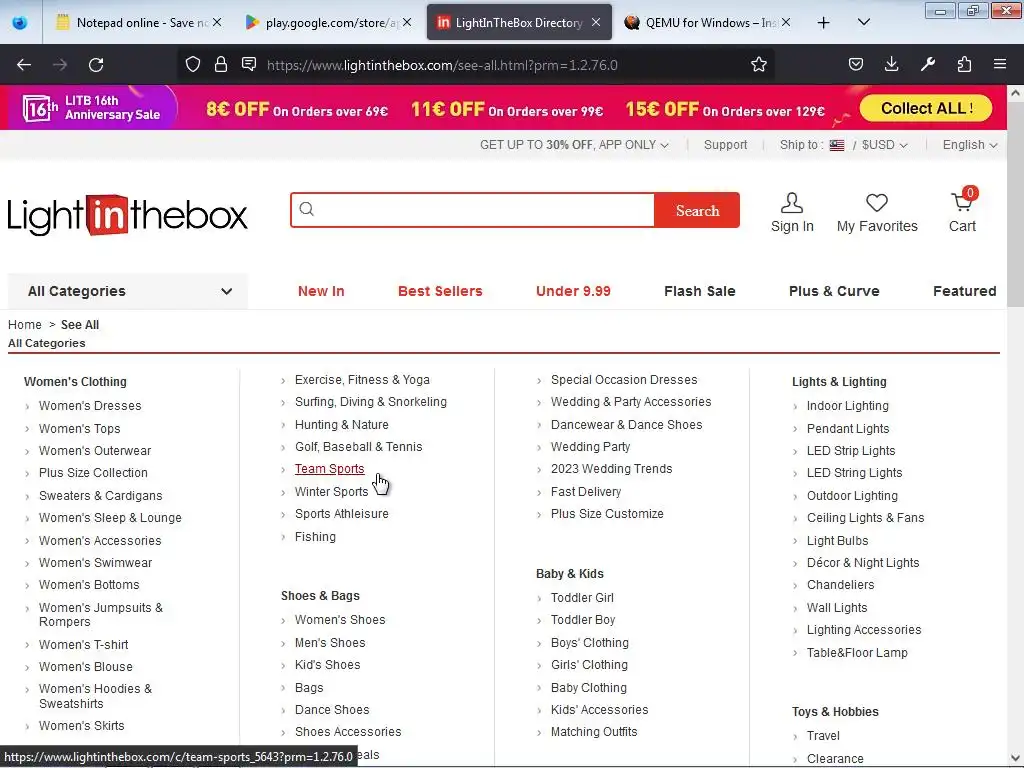Open the English language dropdown
Image resolution: width=1024 pixels, height=768 pixels.
(x=970, y=145)
